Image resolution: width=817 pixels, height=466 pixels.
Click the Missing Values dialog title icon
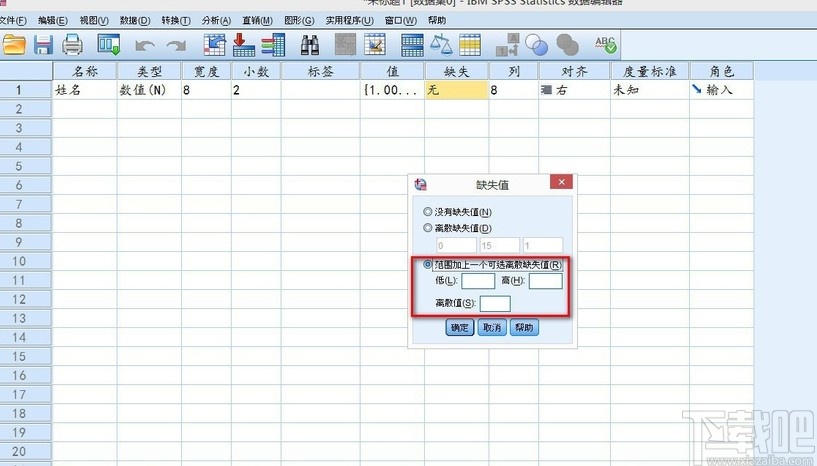(x=420, y=185)
